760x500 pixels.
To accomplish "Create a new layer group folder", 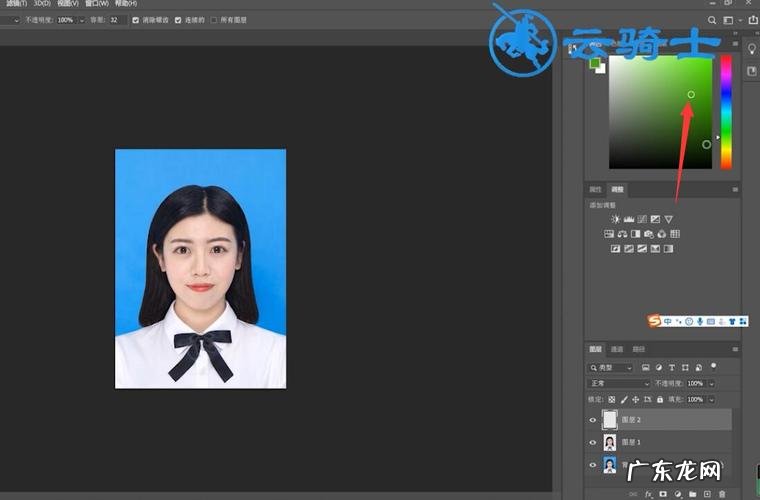I will (x=693, y=494).
